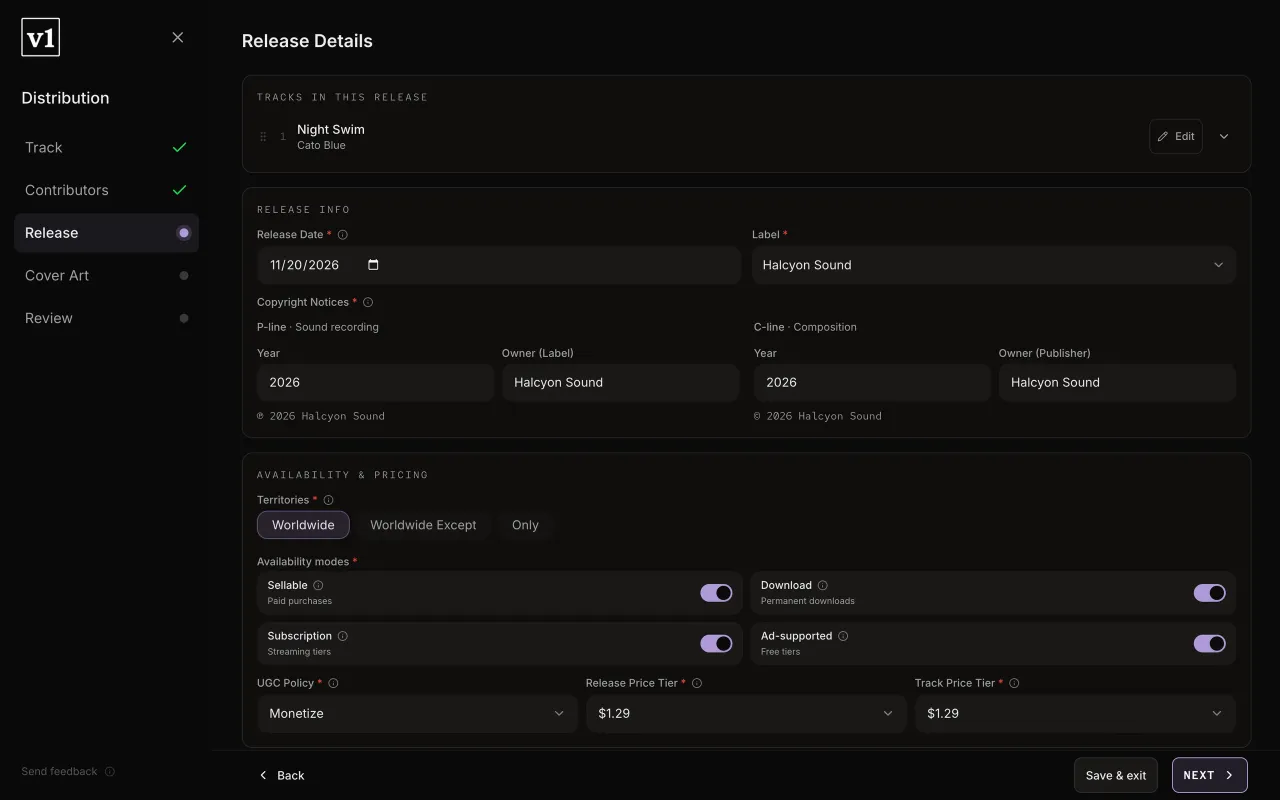
Task: Open the Cover Art step
Action: 106,276
